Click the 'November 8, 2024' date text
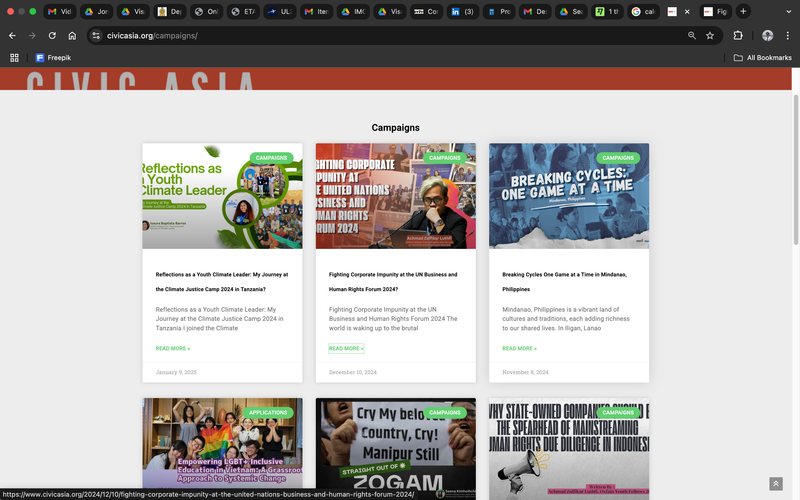The image size is (800, 500). [526, 372]
